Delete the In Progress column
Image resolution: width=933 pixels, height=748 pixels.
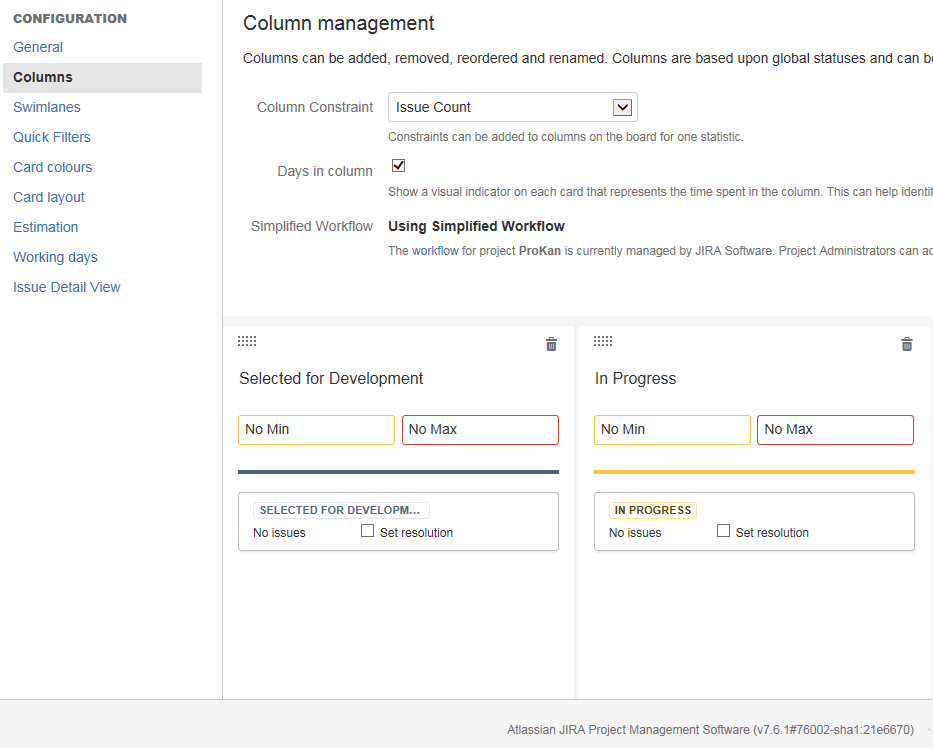point(907,344)
